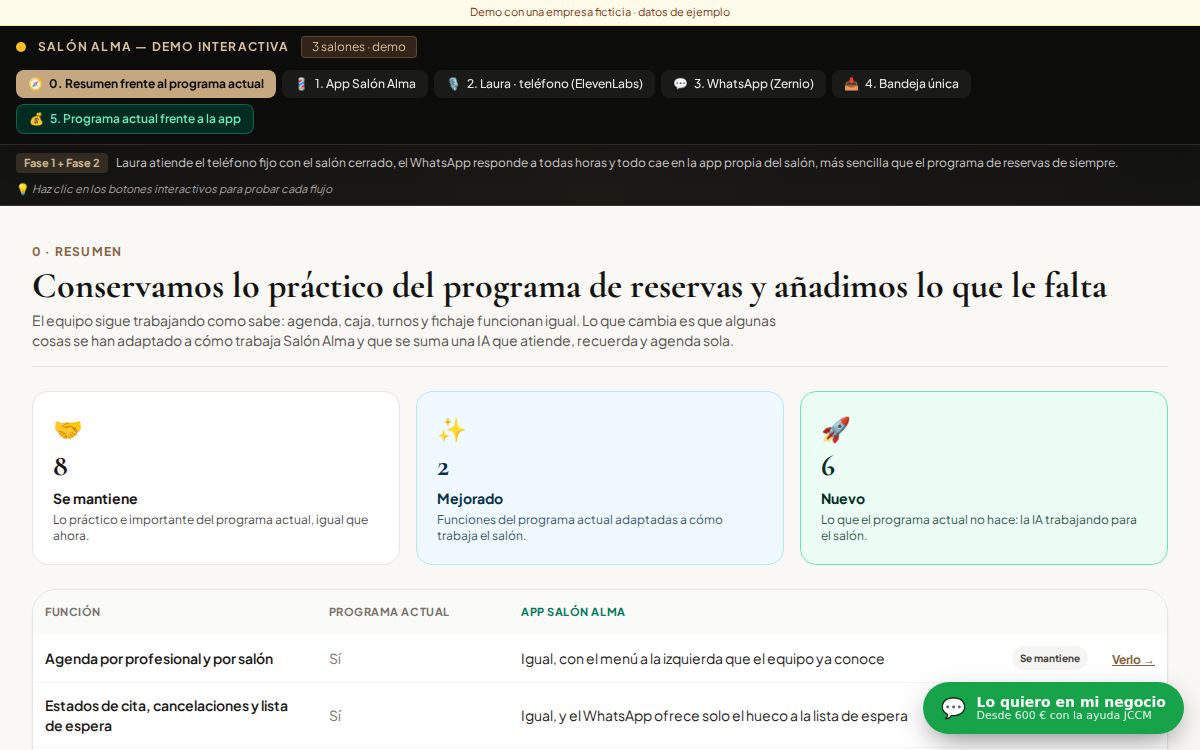Viewport: 1200px width, 750px height.
Task: Click the microphone icon on Laura teléfono tab
Action: point(453,84)
